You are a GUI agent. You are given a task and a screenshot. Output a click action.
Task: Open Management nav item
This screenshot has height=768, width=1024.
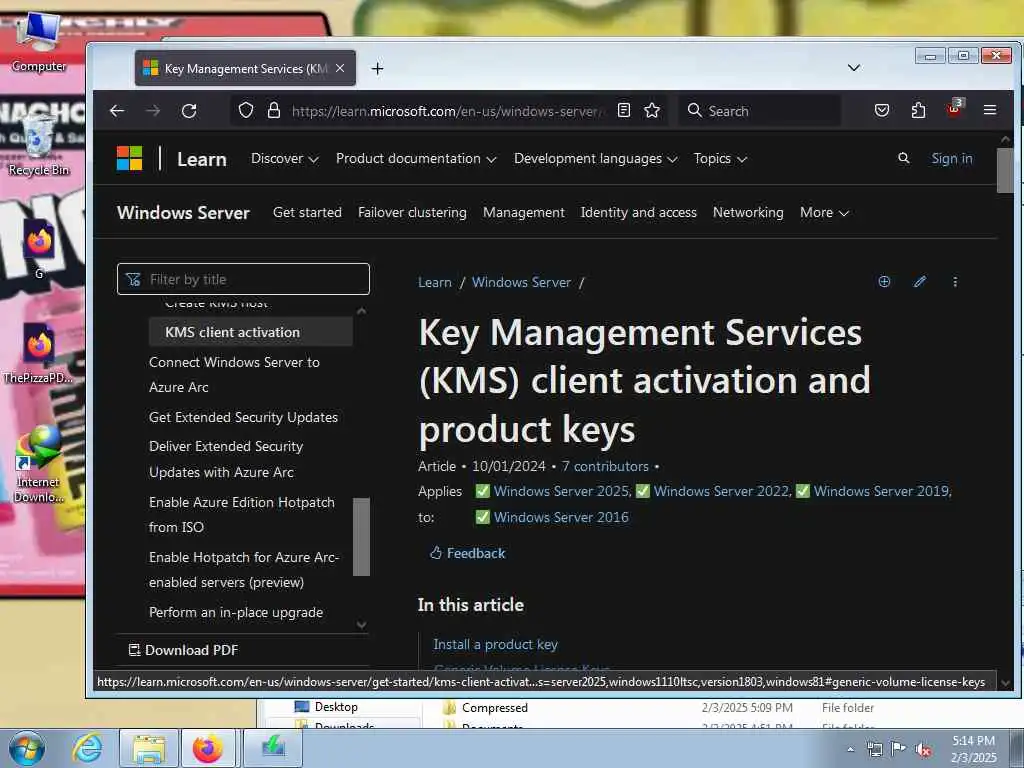tap(524, 212)
